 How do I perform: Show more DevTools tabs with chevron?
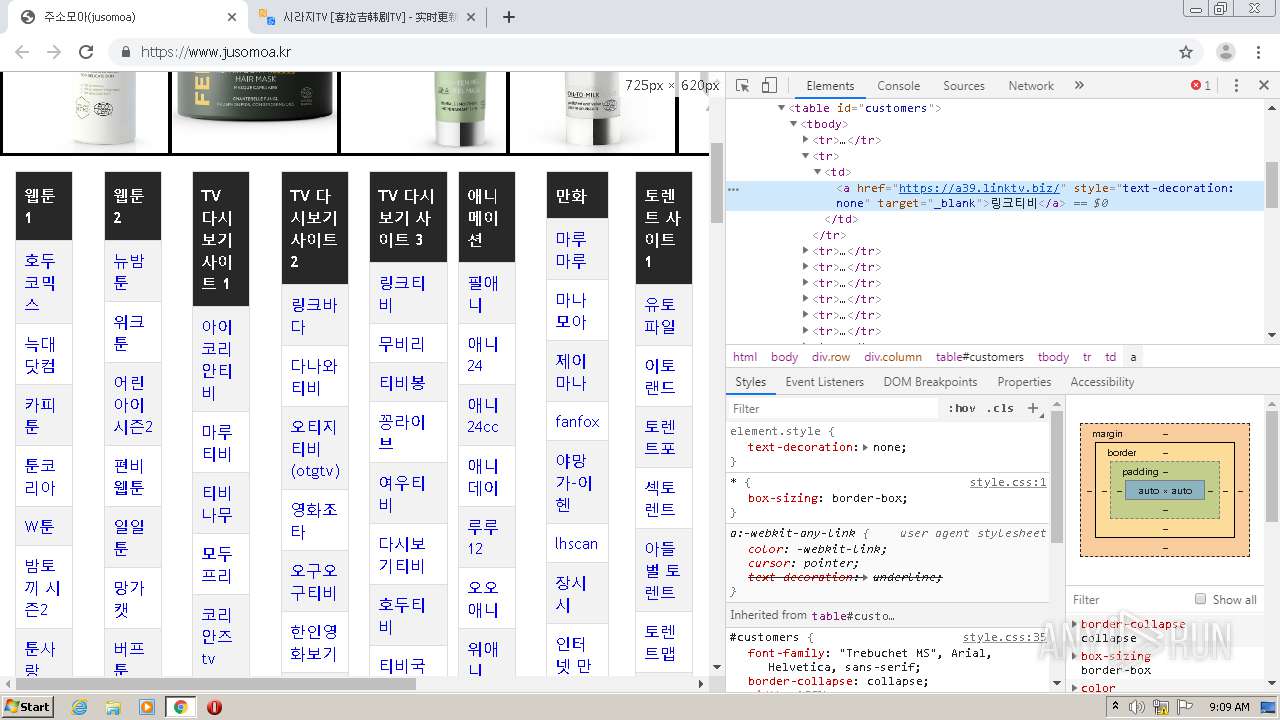click(x=1079, y=86)
